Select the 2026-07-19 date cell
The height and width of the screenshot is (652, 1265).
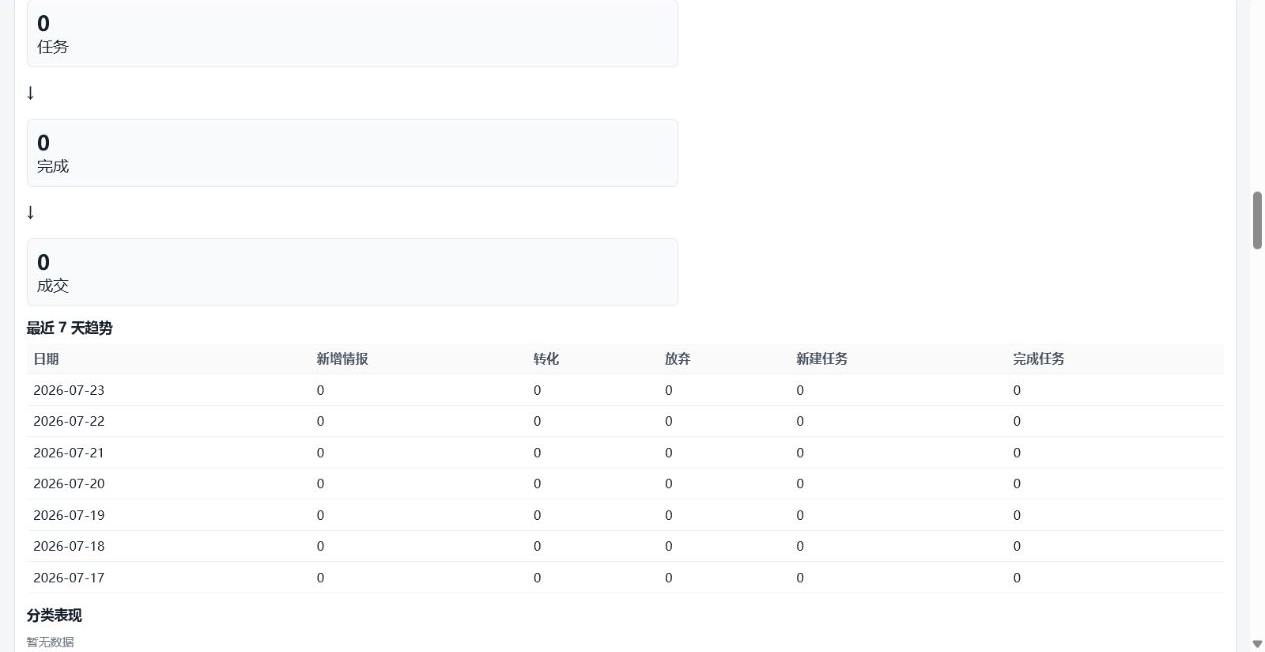[69, 515]
